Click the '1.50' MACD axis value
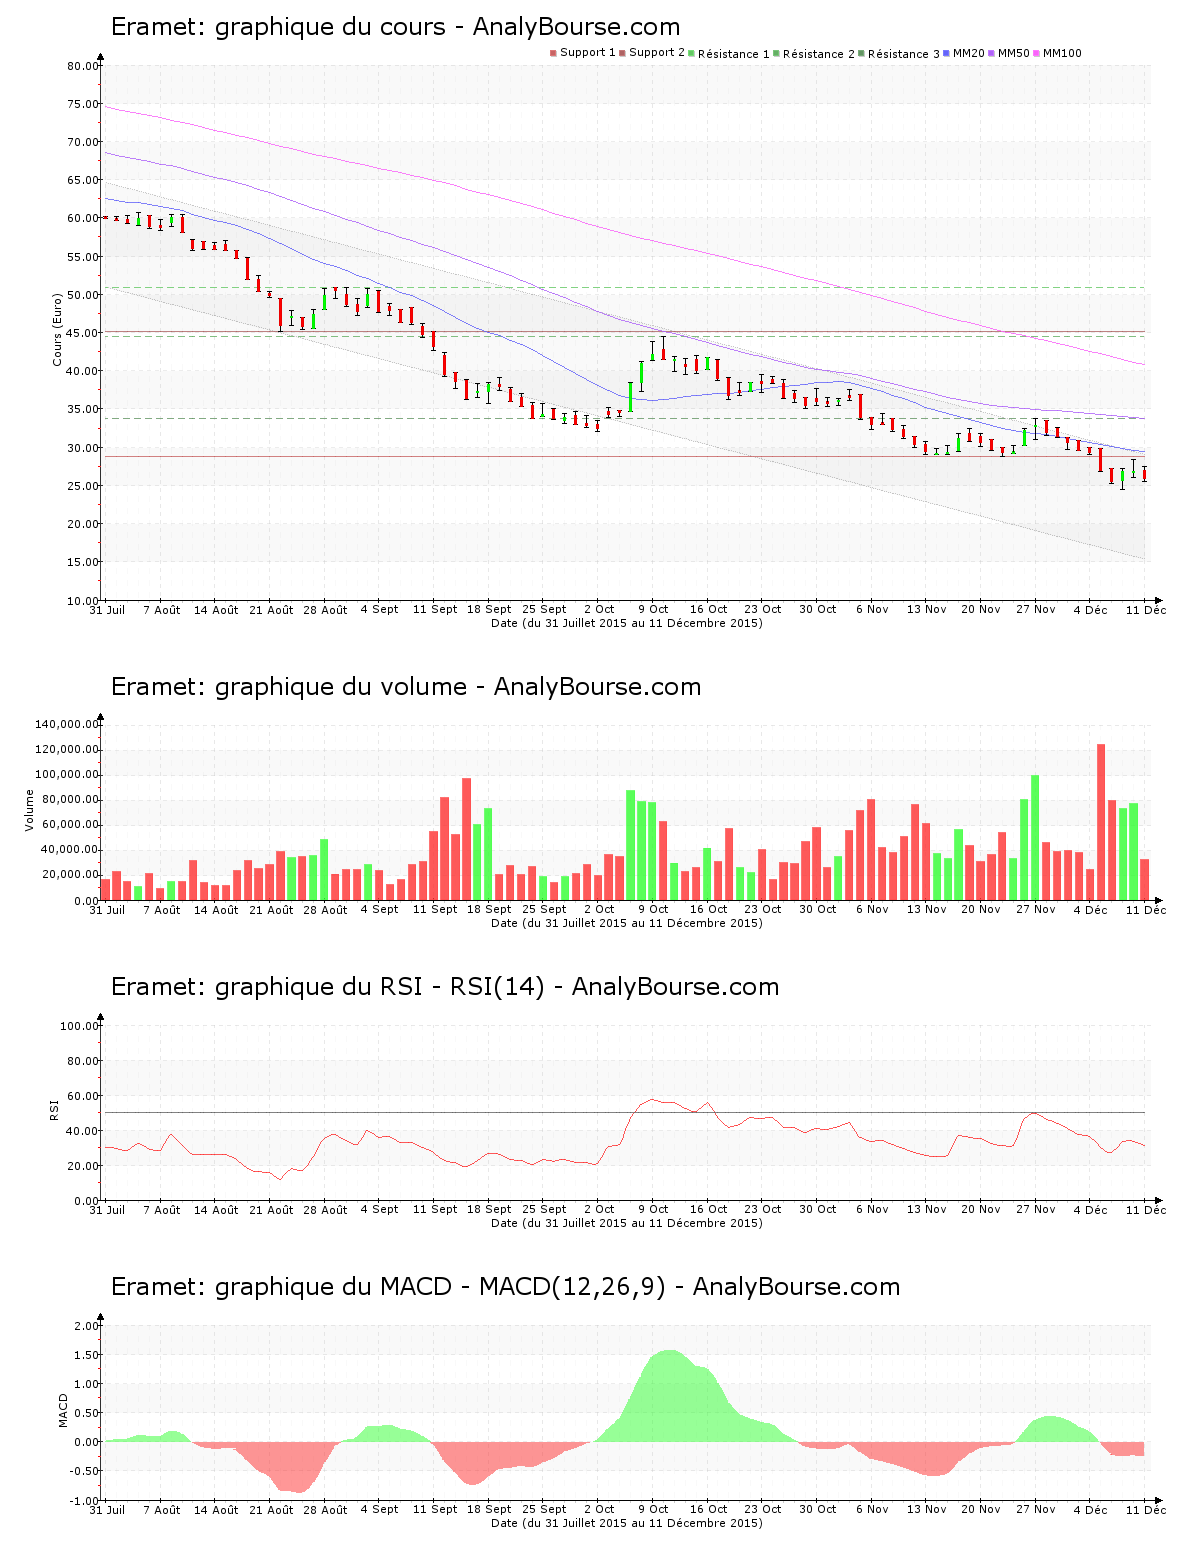This screenshot has width=1200, height=1550. [87, 1355]
